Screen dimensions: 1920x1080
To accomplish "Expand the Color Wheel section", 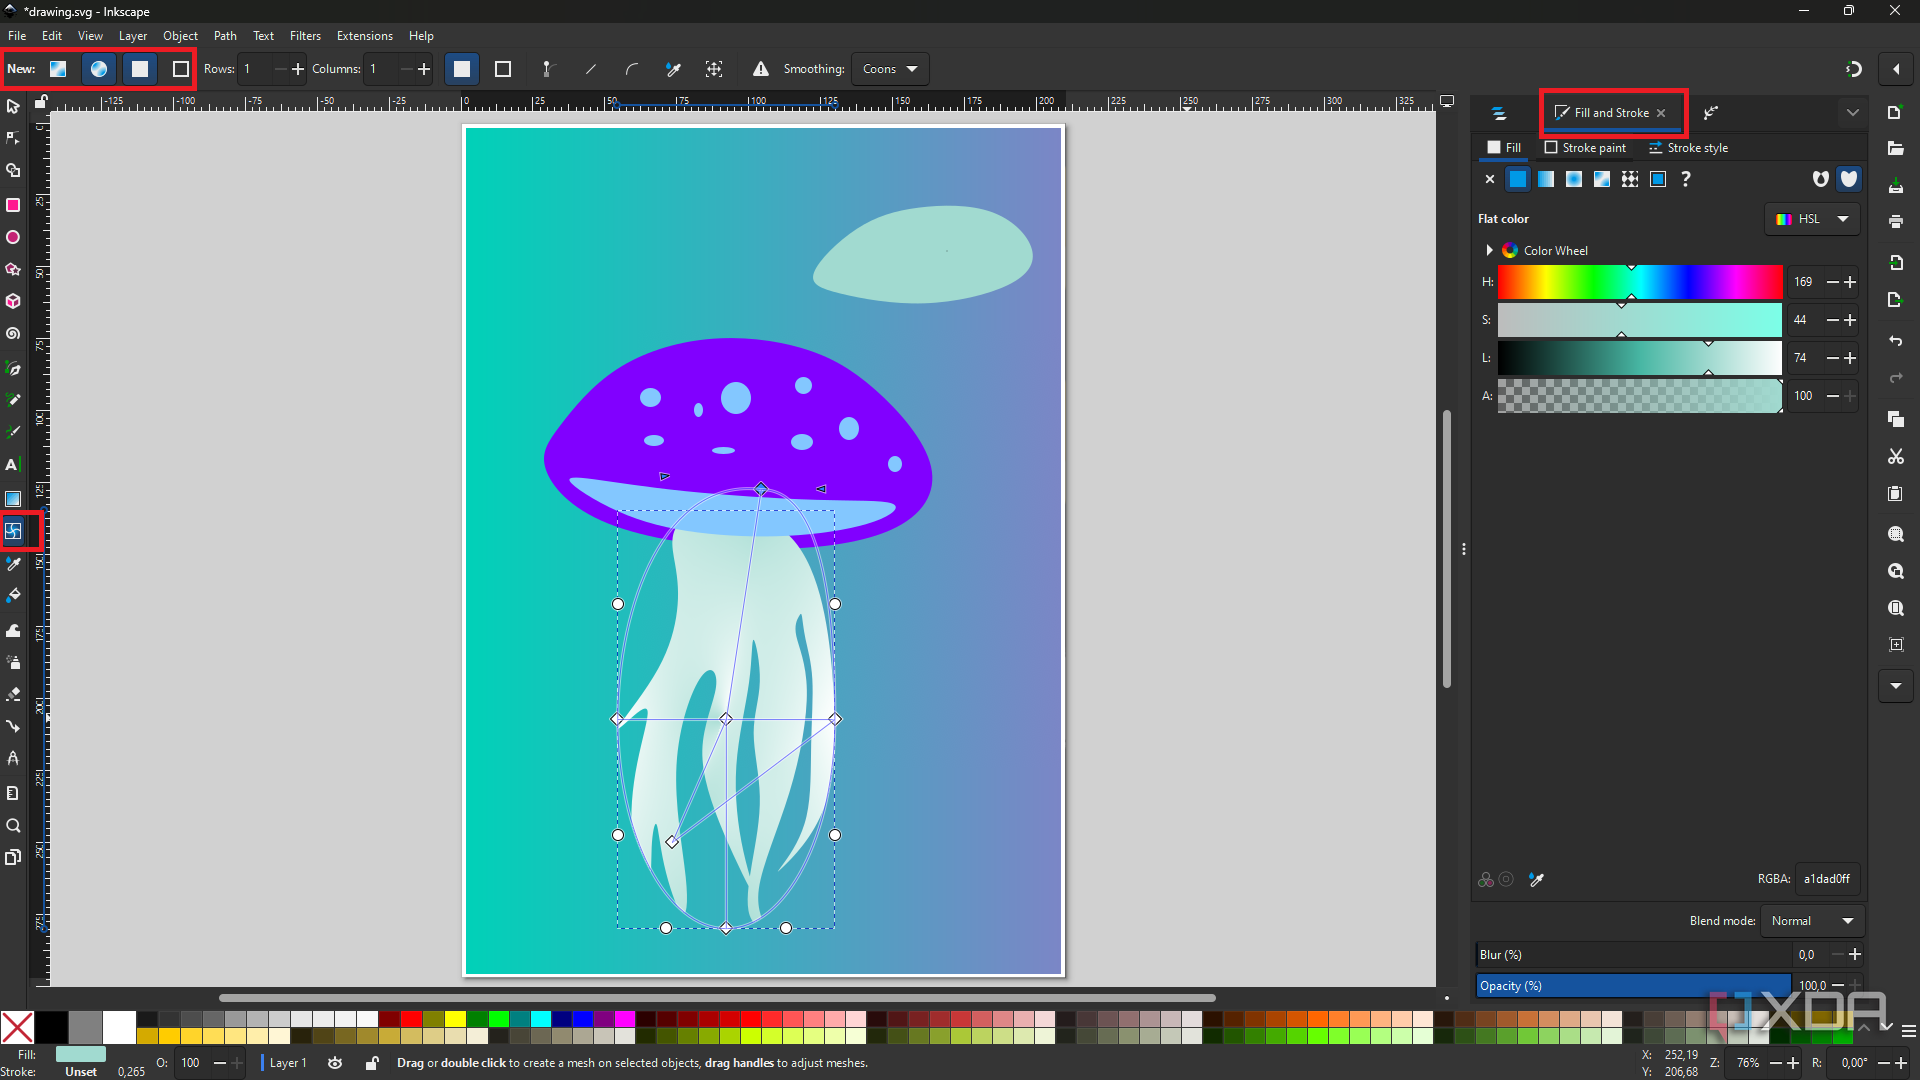I will coord(1490,251).
